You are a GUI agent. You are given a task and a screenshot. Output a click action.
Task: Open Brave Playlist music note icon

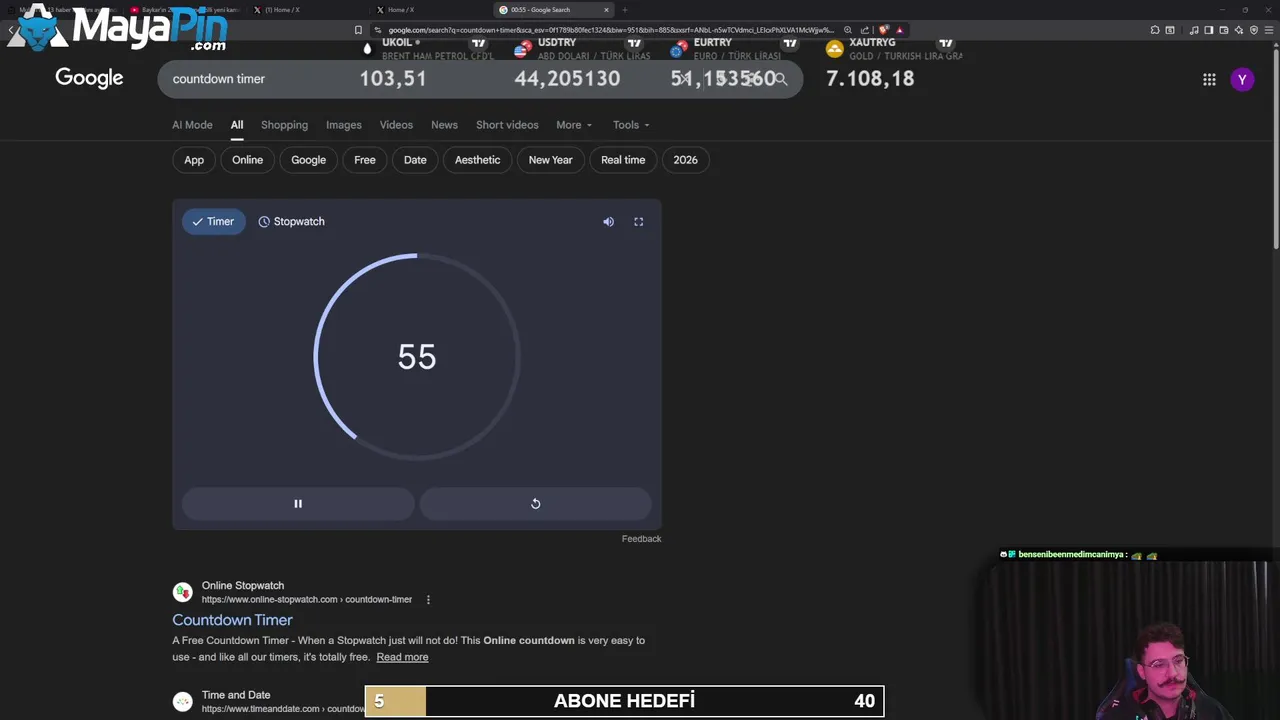(x=1194, y=30)
